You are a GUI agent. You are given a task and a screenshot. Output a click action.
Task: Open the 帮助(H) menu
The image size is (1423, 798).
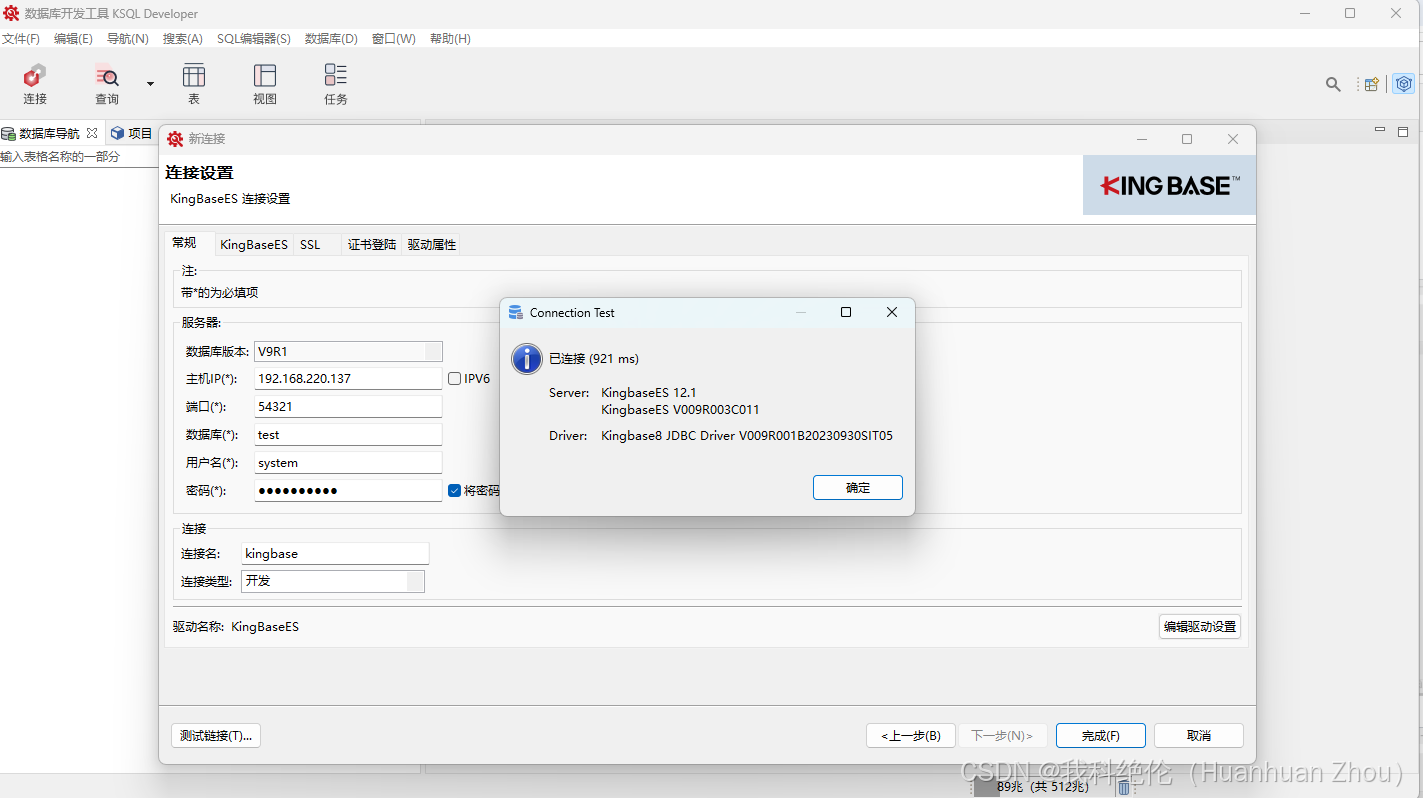click(x=450, y=39)
